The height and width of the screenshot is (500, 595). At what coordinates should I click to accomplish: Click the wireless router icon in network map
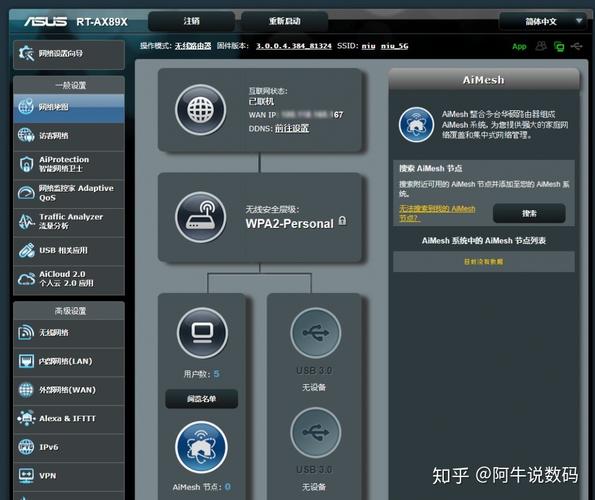click(x=200, y=217)
